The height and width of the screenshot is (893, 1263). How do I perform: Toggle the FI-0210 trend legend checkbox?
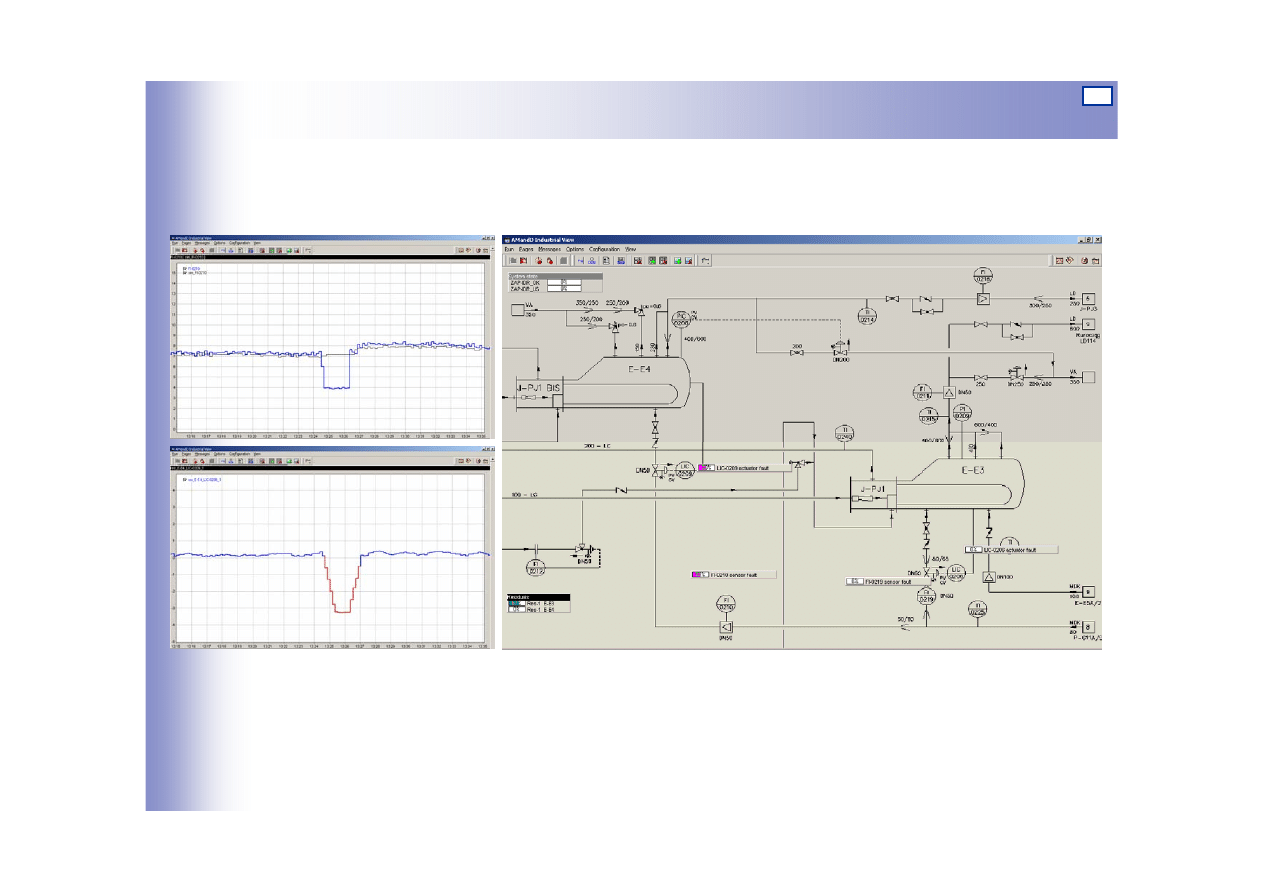coord(184,267)
